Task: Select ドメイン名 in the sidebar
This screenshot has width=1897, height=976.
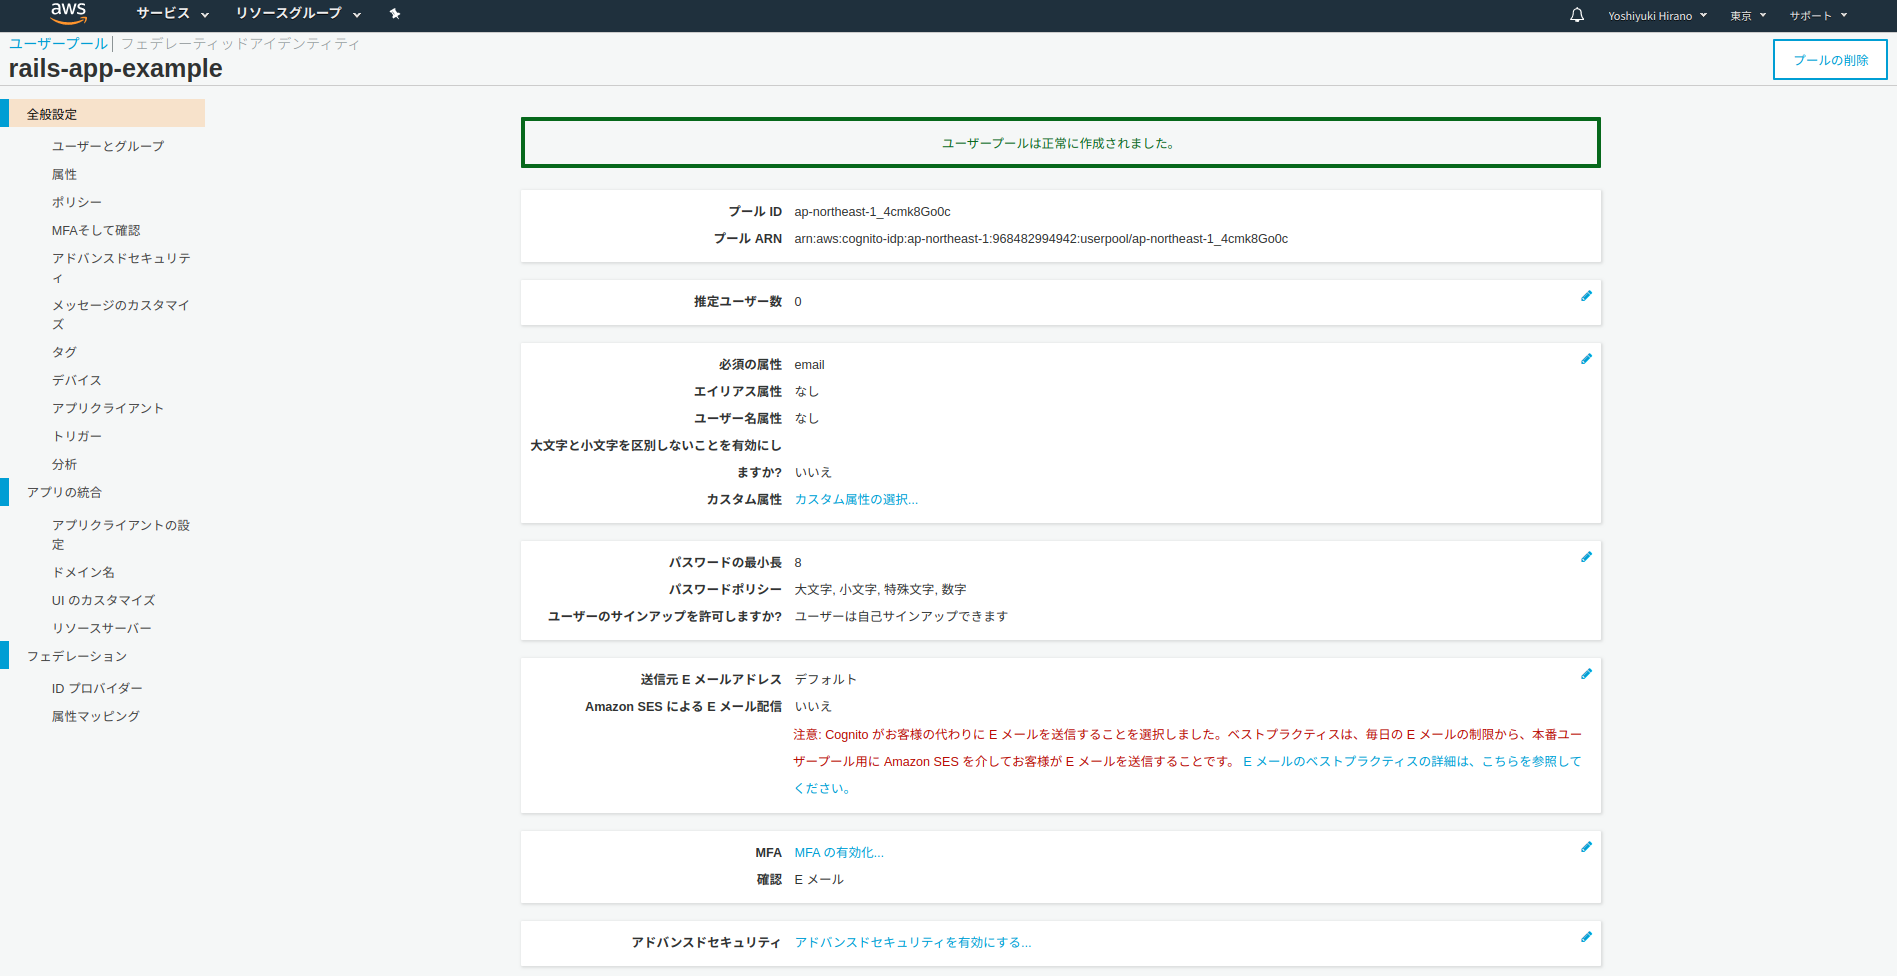Action: tap(84, 571)
